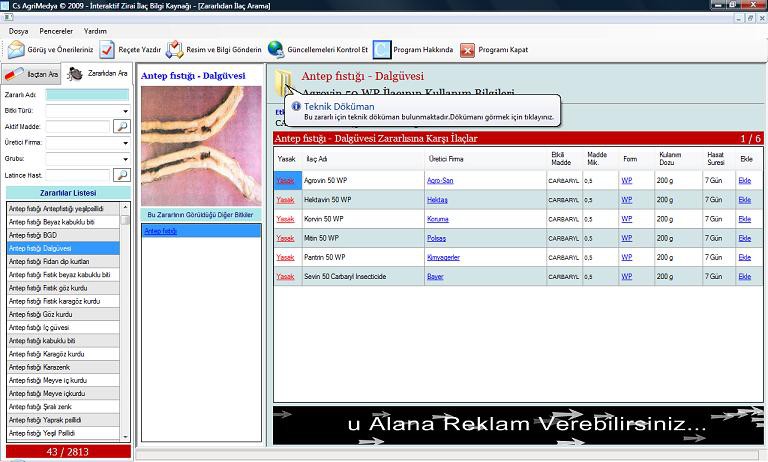Click scroll down arrow of pest list
The height and width of the screenshot is (462, 768).
point(125,436)
